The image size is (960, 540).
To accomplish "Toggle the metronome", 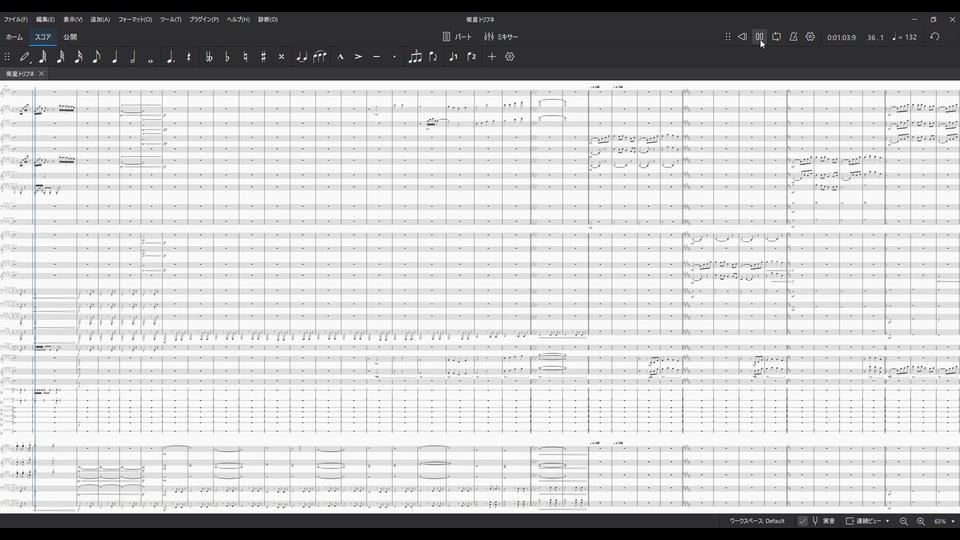I will [x=793, y=37].
